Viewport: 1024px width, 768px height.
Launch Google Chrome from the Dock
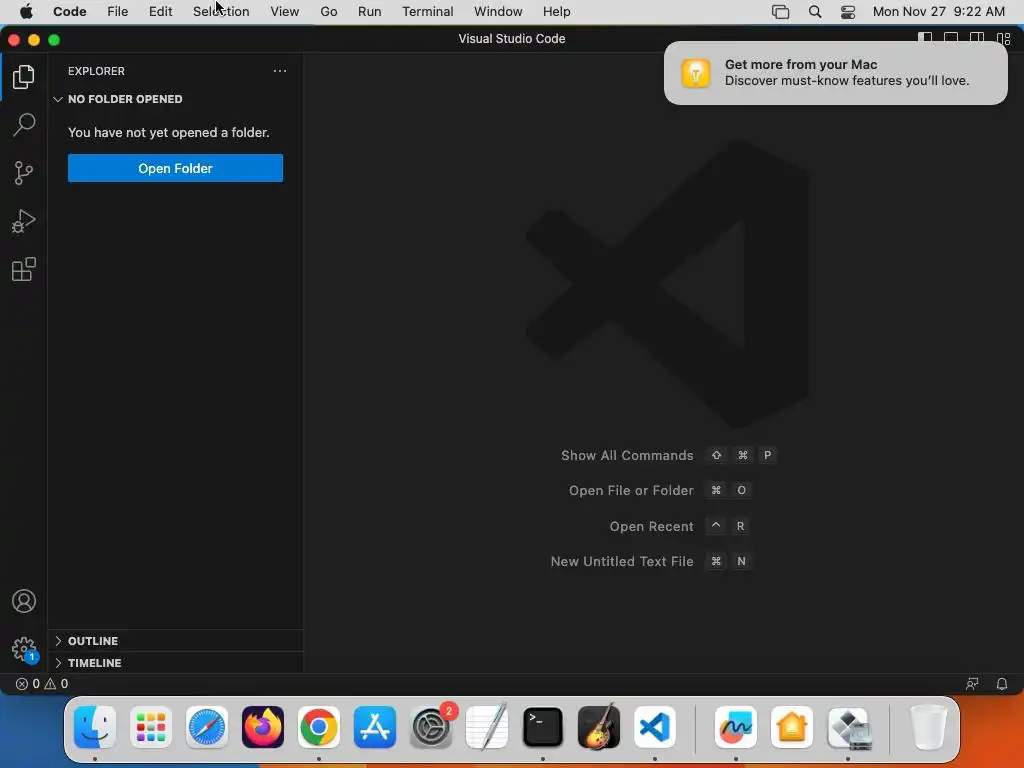coord(319,727)
